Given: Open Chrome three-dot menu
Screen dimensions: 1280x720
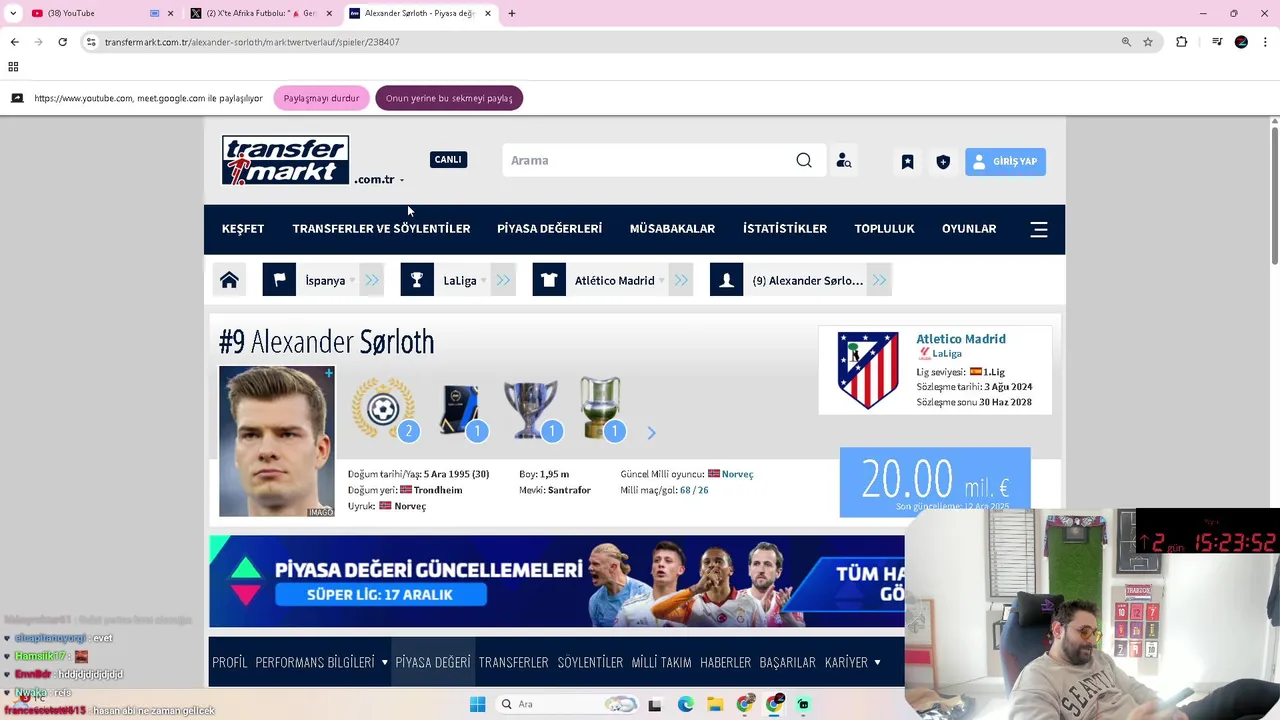Looking at the screenshot, I should (1265, 42).
